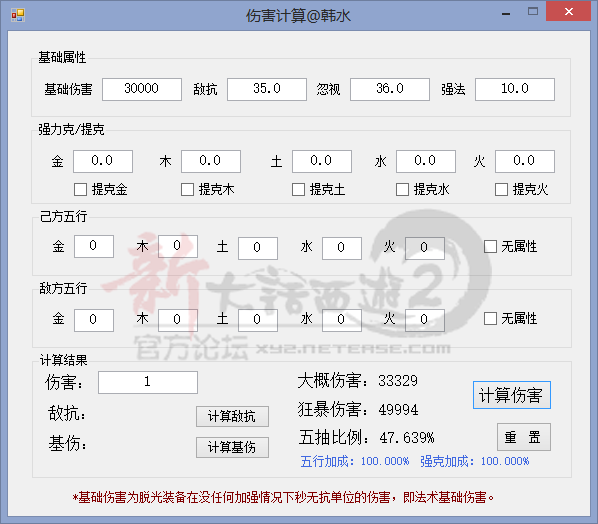Click the 木 field in 敌方五行 group
Viewport: 598px width, 524px height.
coord(178,320)
